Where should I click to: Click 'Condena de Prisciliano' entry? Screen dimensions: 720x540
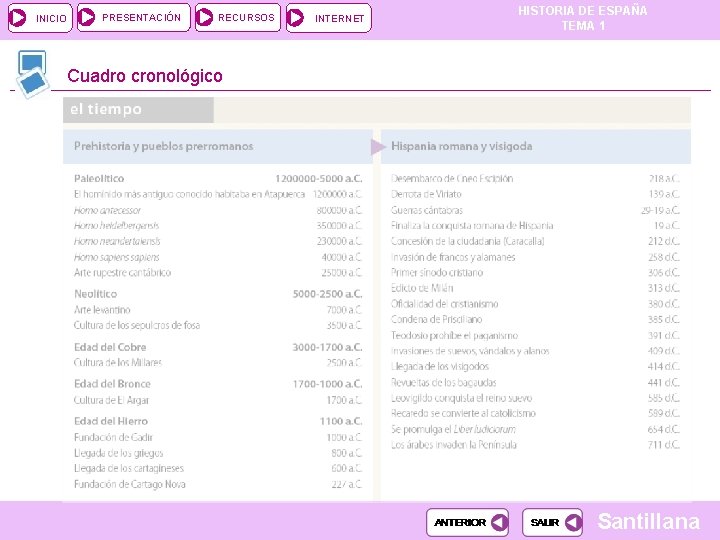coord(437,320)
